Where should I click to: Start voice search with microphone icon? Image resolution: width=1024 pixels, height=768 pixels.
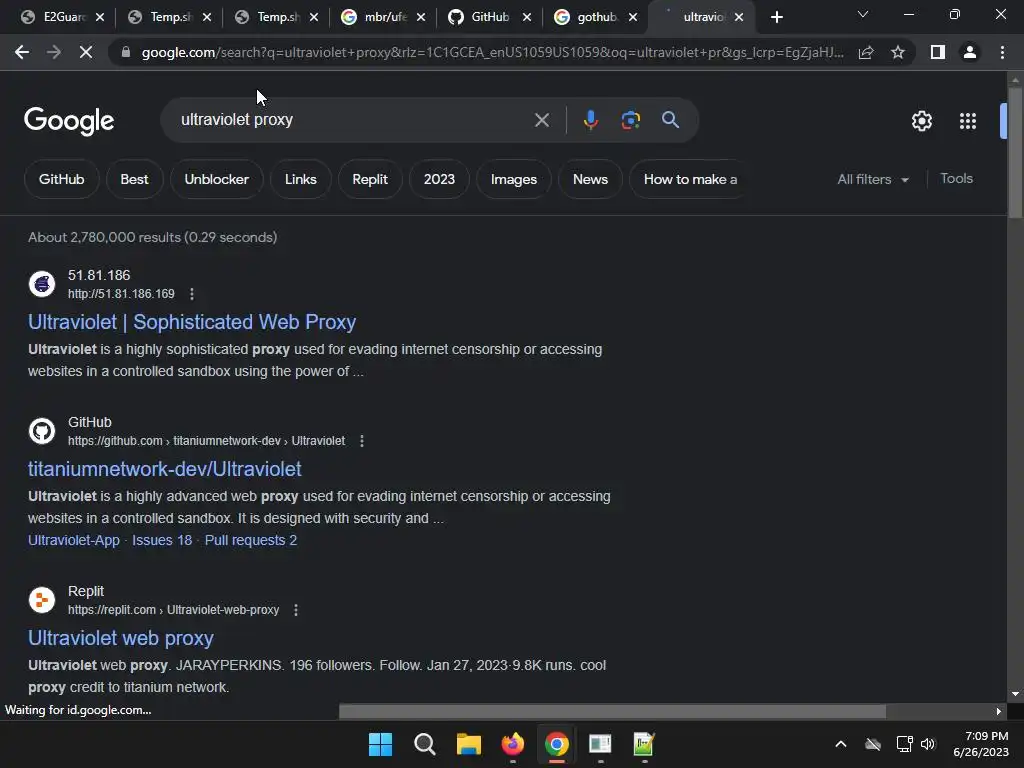click(x=590, y=120)
